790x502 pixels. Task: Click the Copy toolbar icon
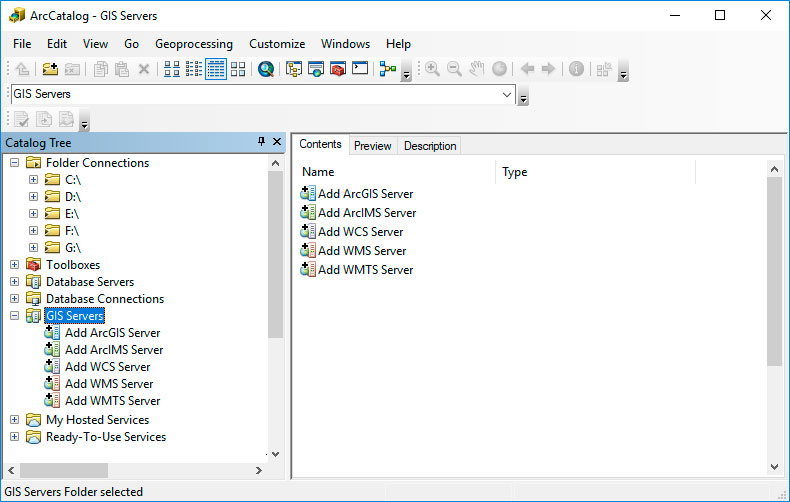coord(101,69)
